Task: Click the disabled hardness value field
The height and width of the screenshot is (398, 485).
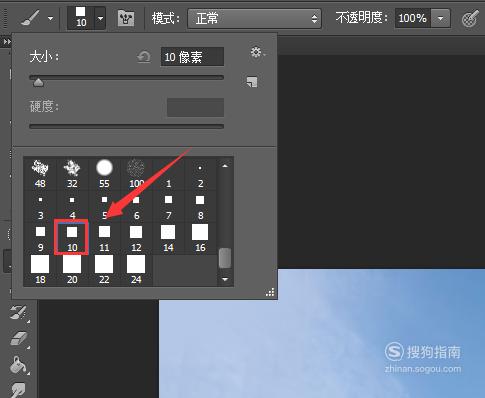Action: (195, 107)
